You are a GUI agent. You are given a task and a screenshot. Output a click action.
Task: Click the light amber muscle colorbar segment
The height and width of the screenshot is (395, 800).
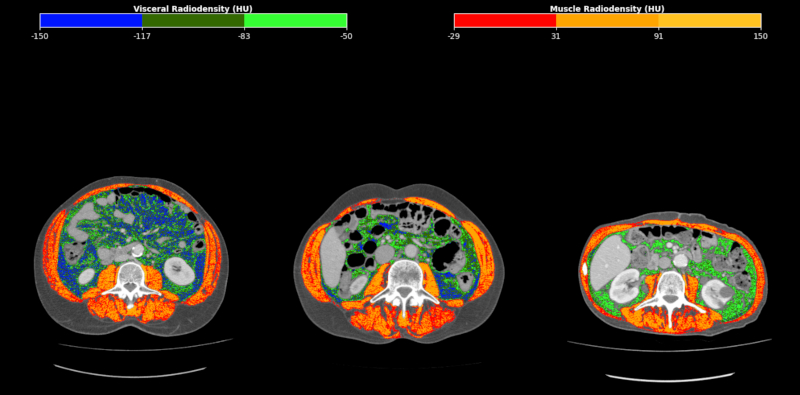pyautogui.click(x=710, y=20)
